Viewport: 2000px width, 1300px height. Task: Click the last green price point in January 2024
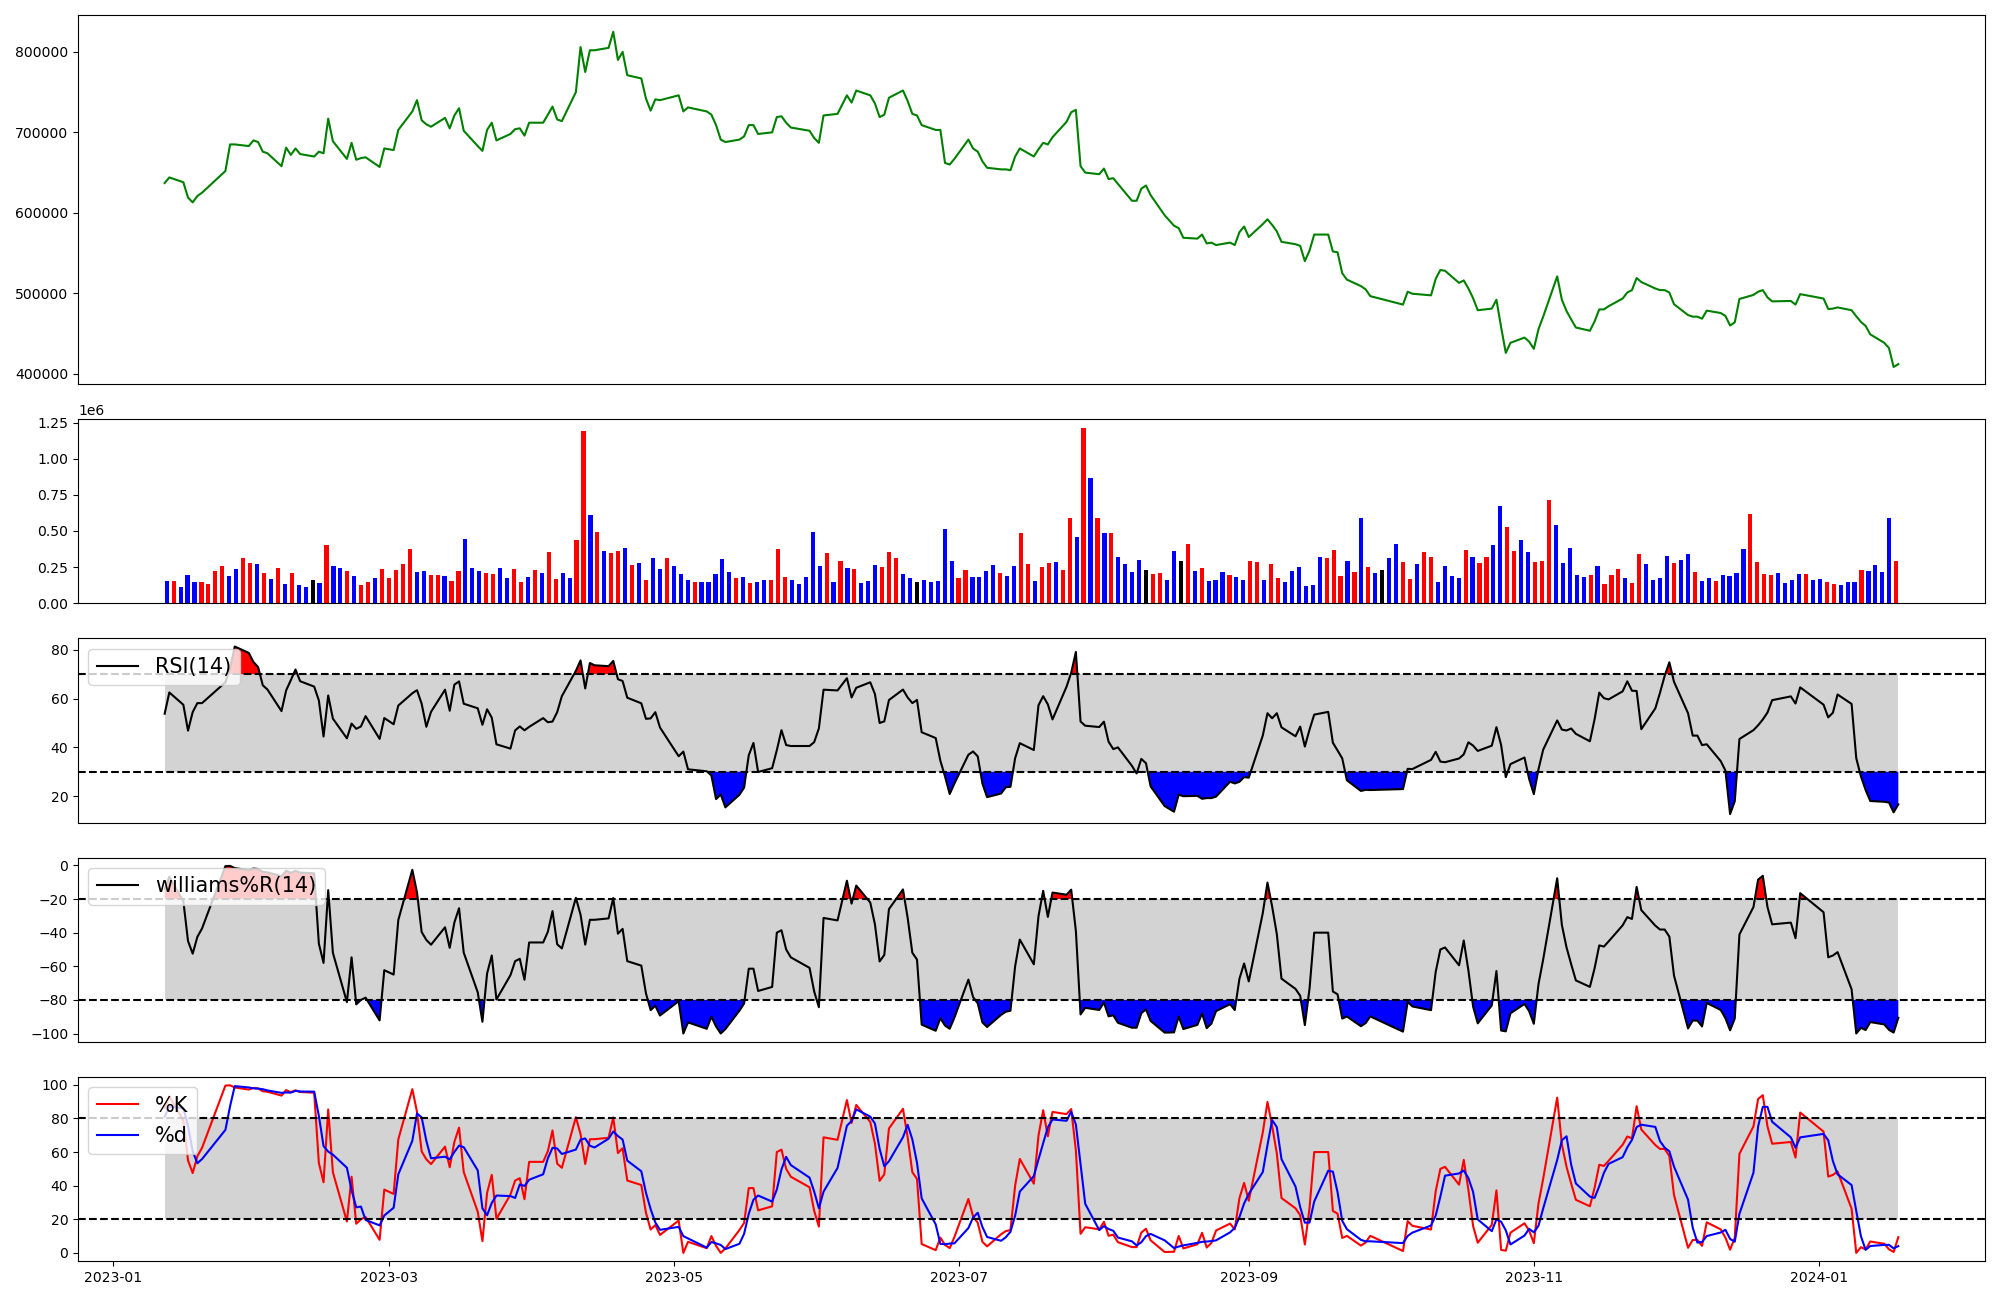1897,364
